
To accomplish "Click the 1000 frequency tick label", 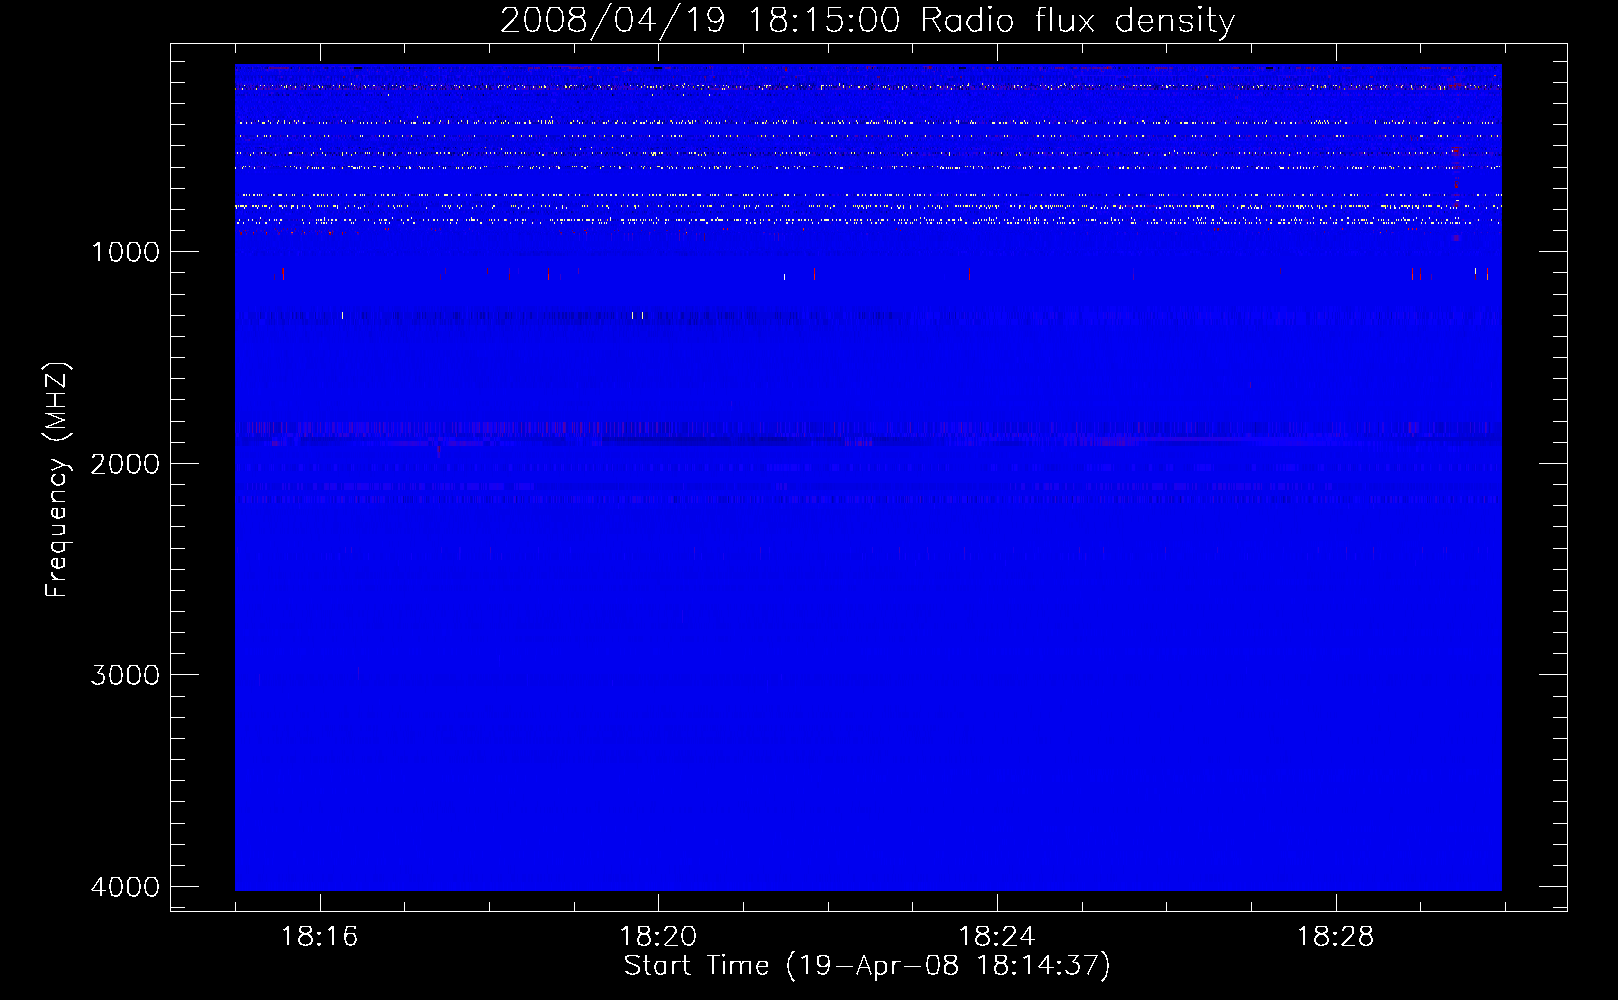I will tap(125, 252).
